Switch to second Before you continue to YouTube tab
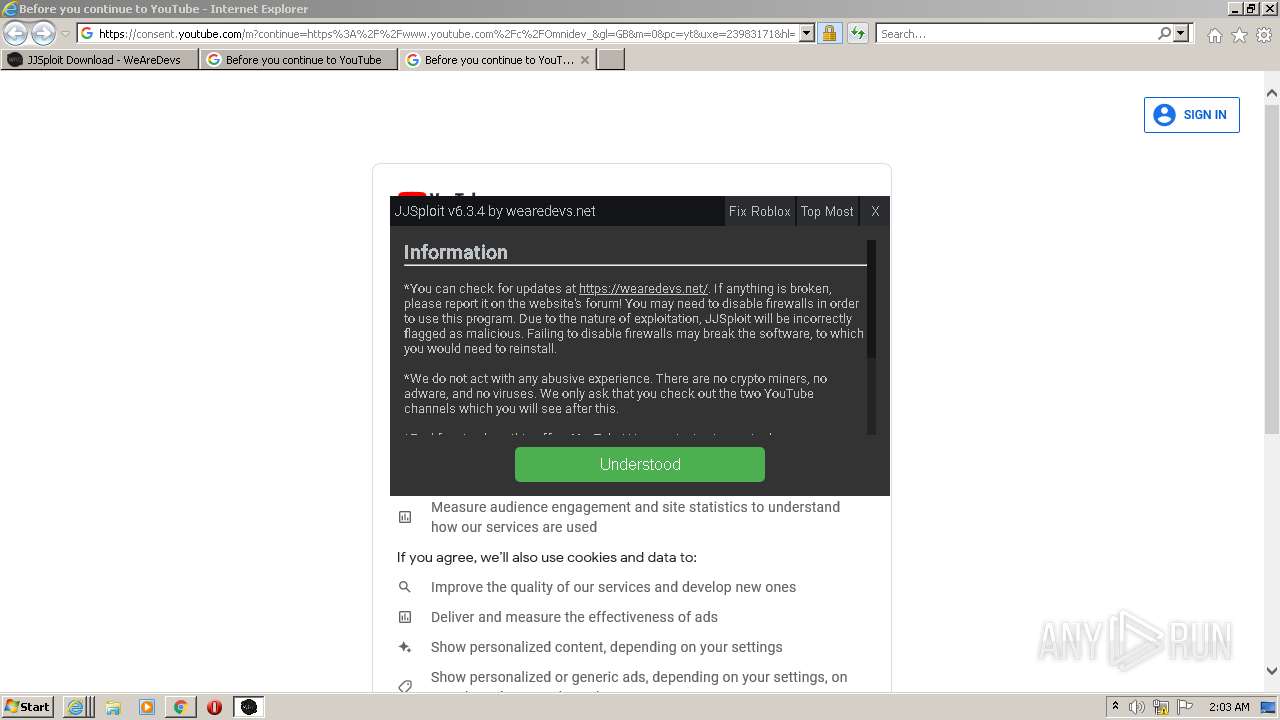 (299, 60)
